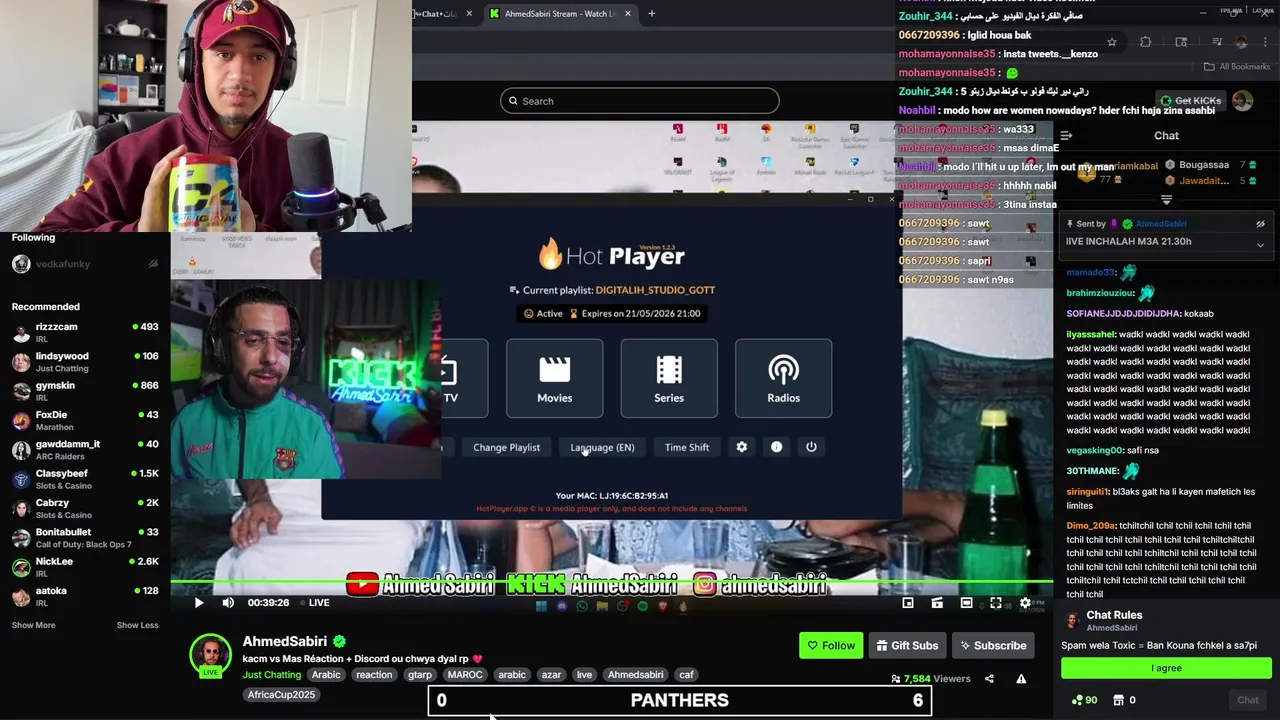Show Hot Player info icon
This screenshot has height=720, width=1280.
pyautogui.click(x=776, y=447)
